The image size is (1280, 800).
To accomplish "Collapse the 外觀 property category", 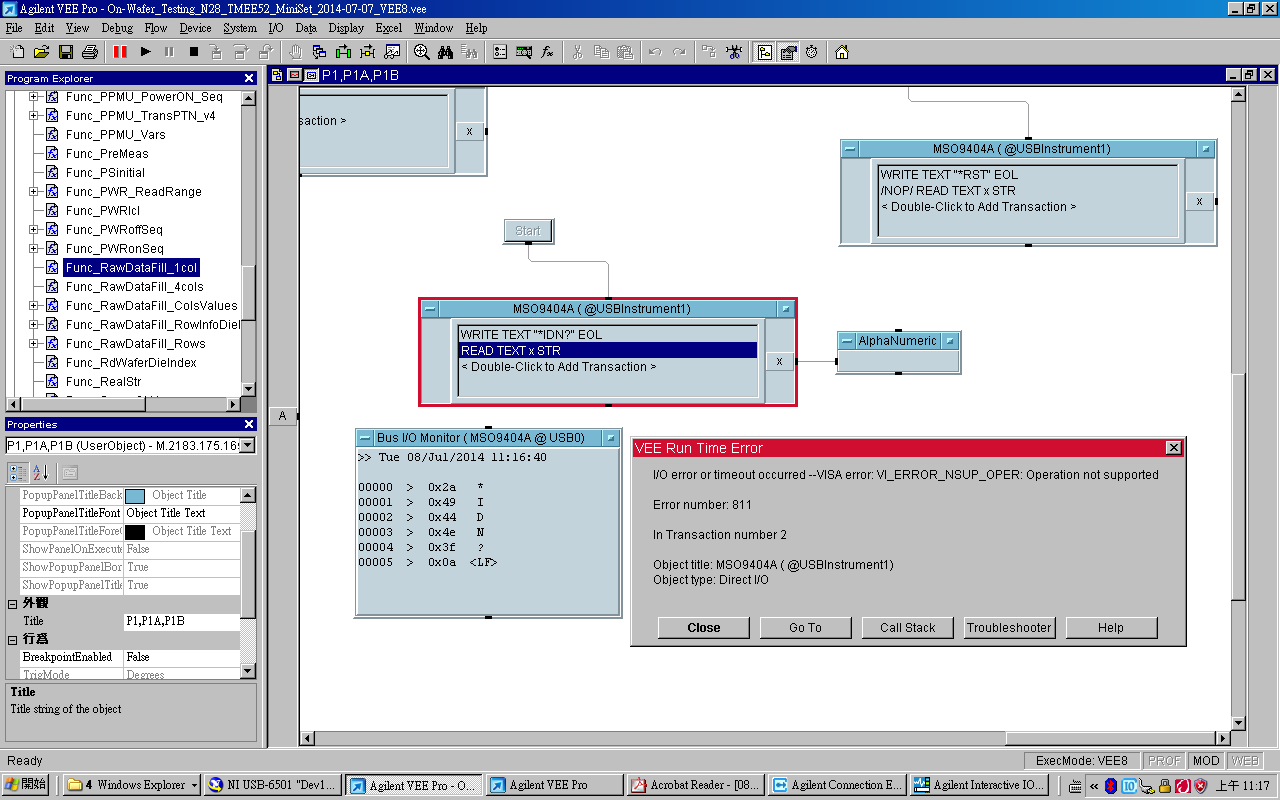I will pos(13,604).
